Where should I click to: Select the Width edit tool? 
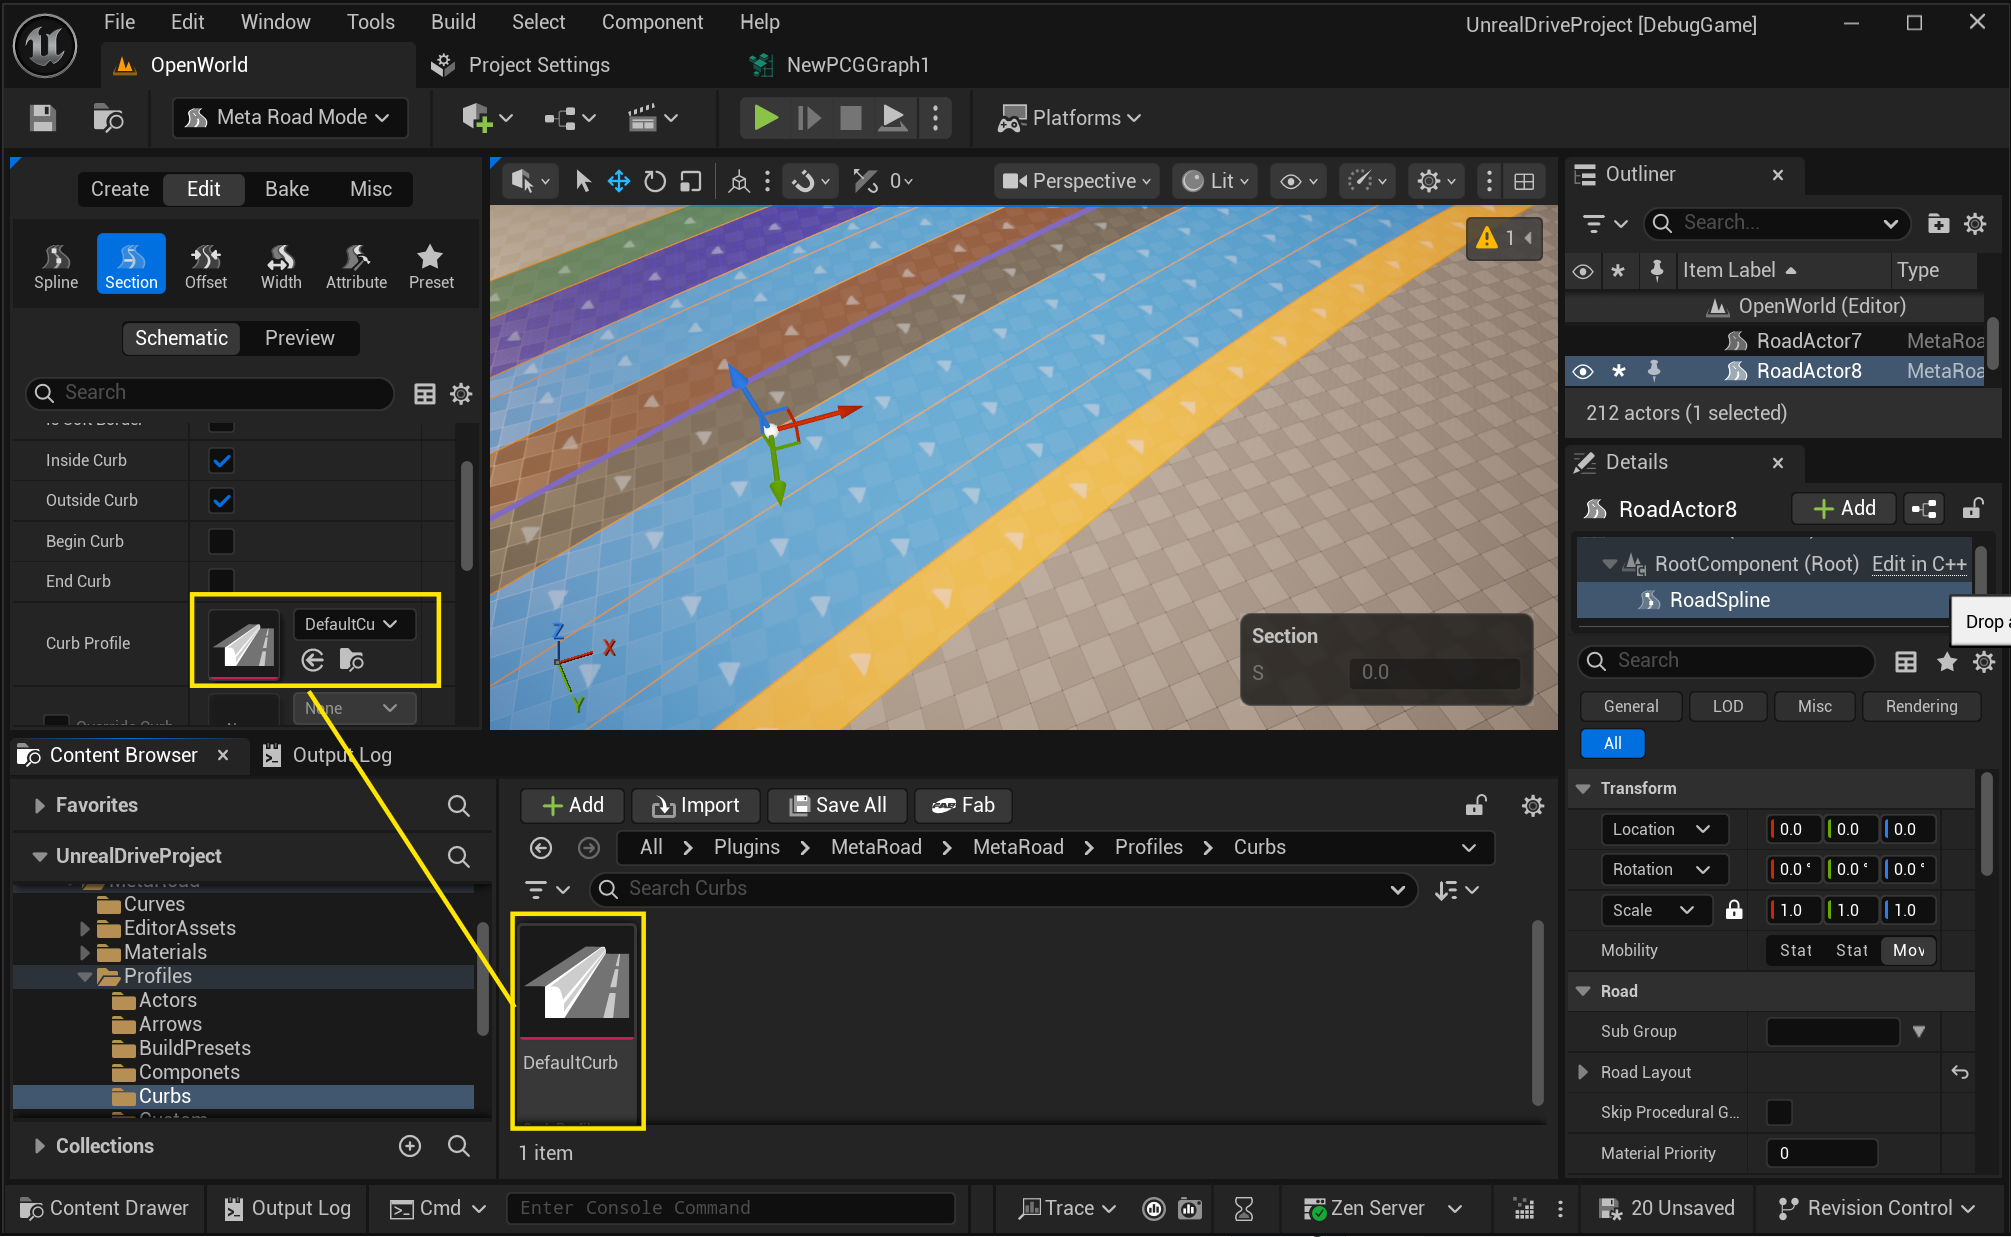point(281,266)
